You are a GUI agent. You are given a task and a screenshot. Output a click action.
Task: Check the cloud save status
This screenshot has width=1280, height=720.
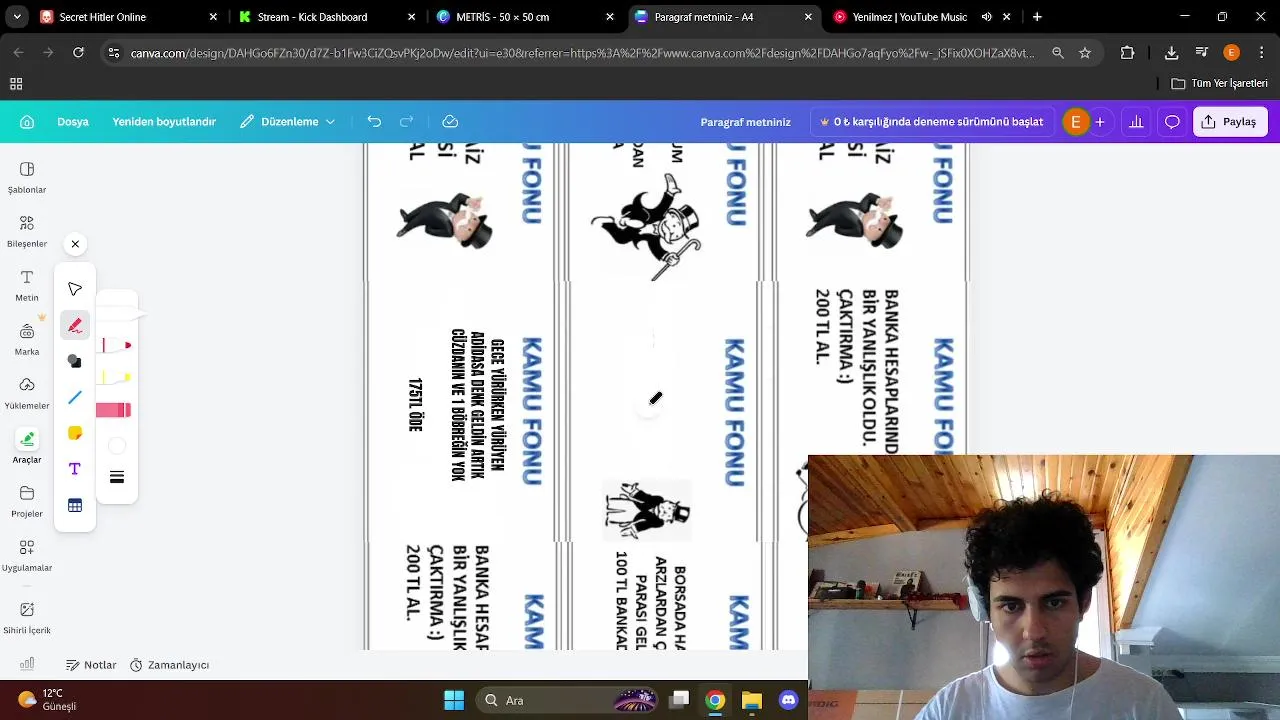[x=450, y=122]
